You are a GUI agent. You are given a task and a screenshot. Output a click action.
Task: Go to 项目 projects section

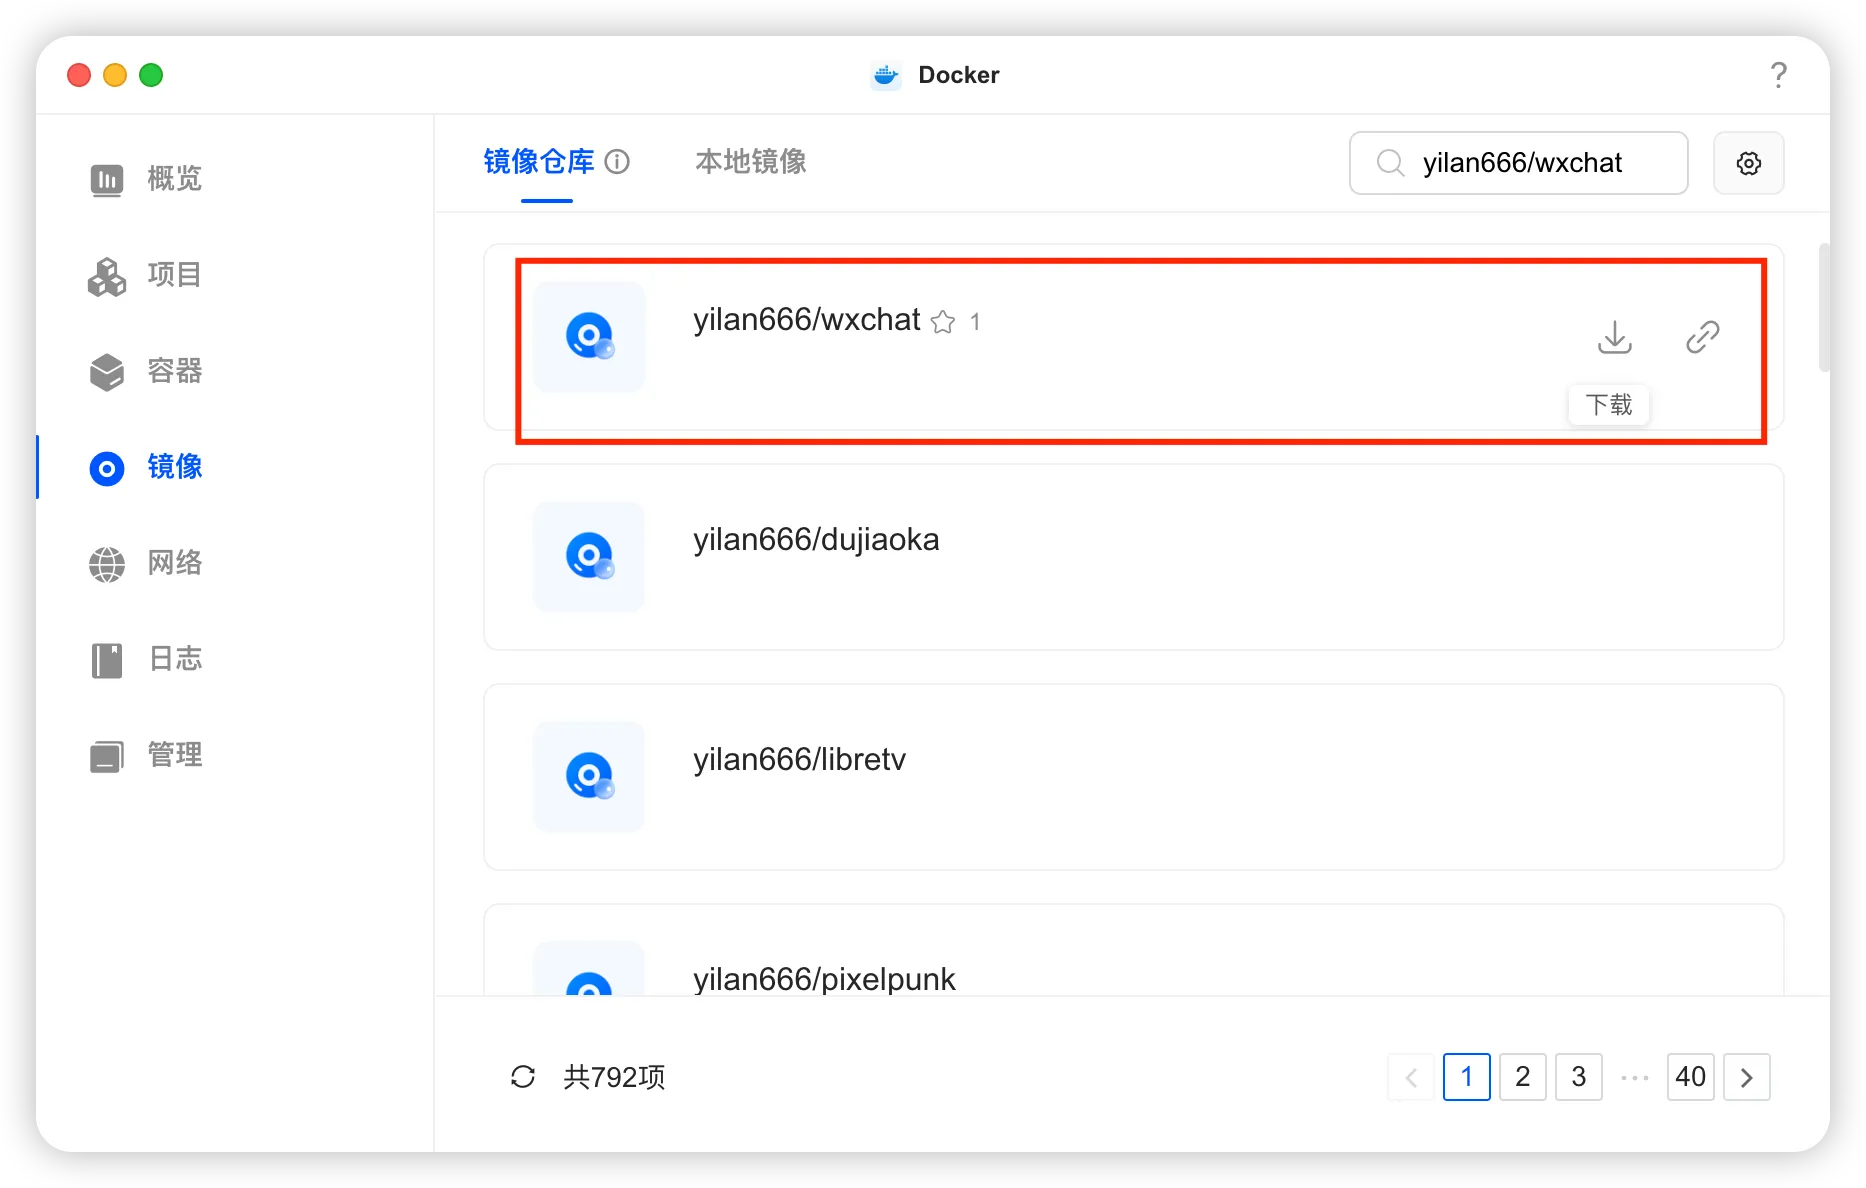pos(146,275)
